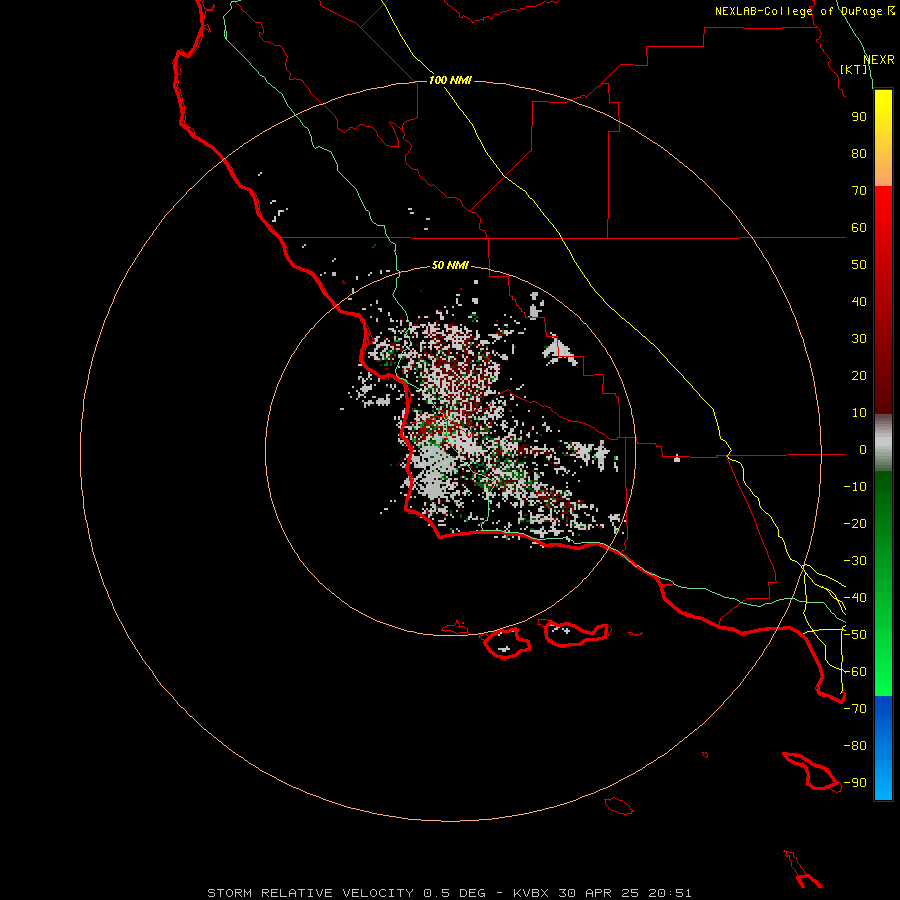The image size is (900, 900).
Task: Click the -10 value on velocity scale
Action: [855, 487]
